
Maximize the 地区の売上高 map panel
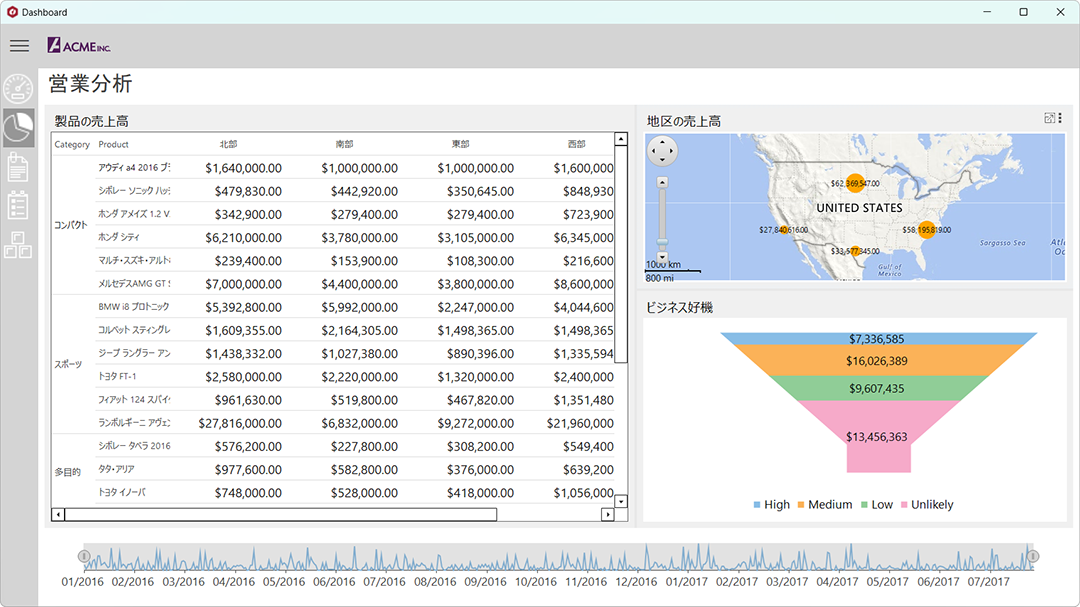[1049, 119]
